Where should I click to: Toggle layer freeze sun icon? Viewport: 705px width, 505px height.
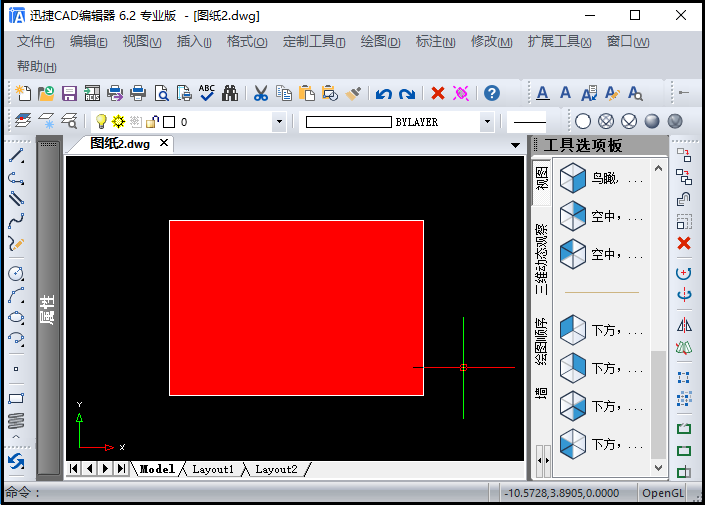(x=118, y=121)
